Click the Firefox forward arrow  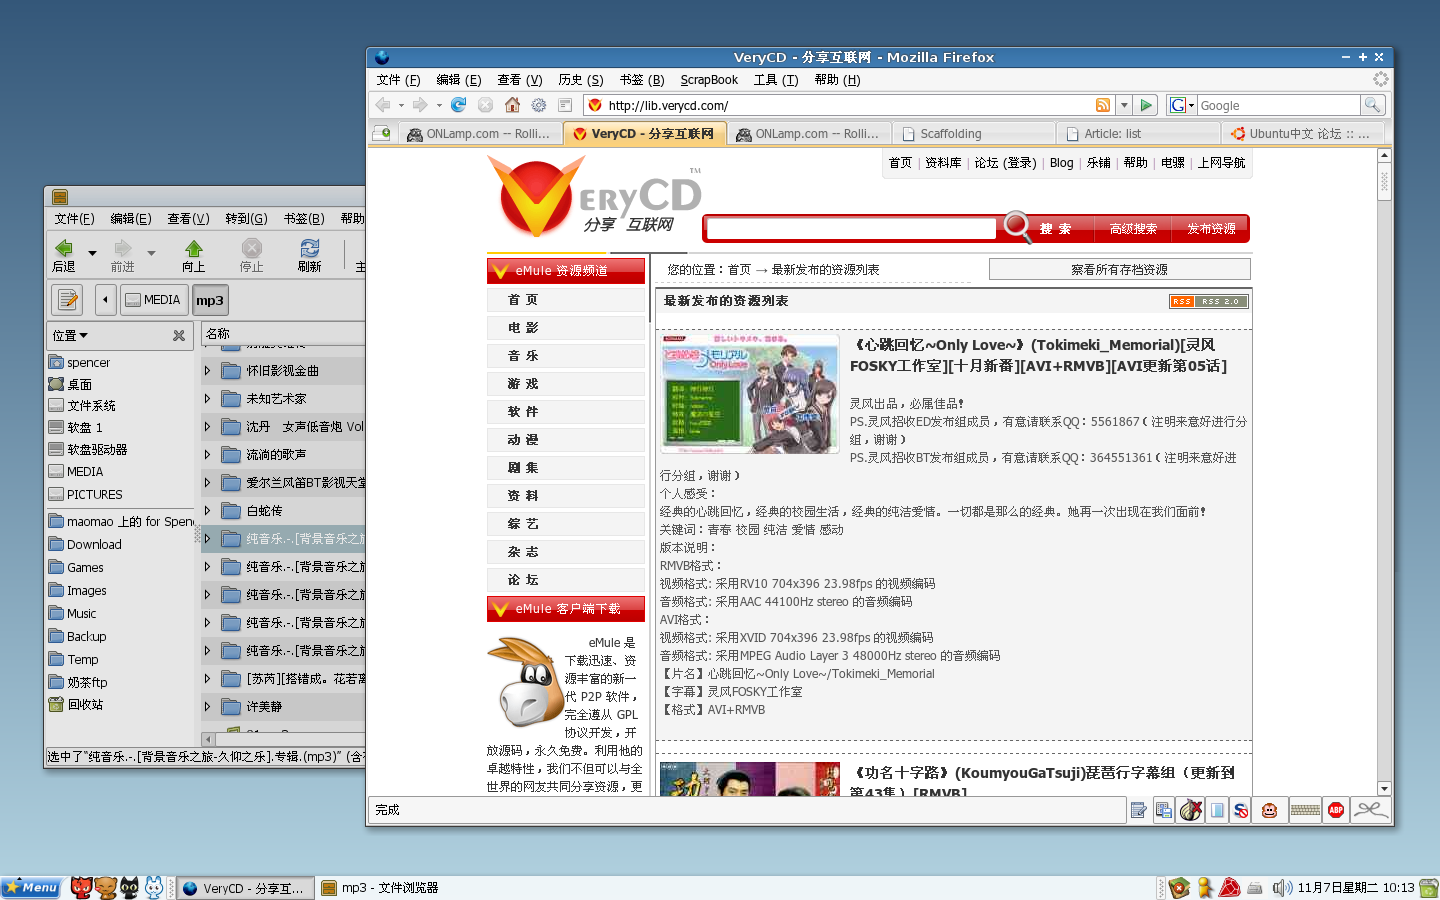coord(420,105)
